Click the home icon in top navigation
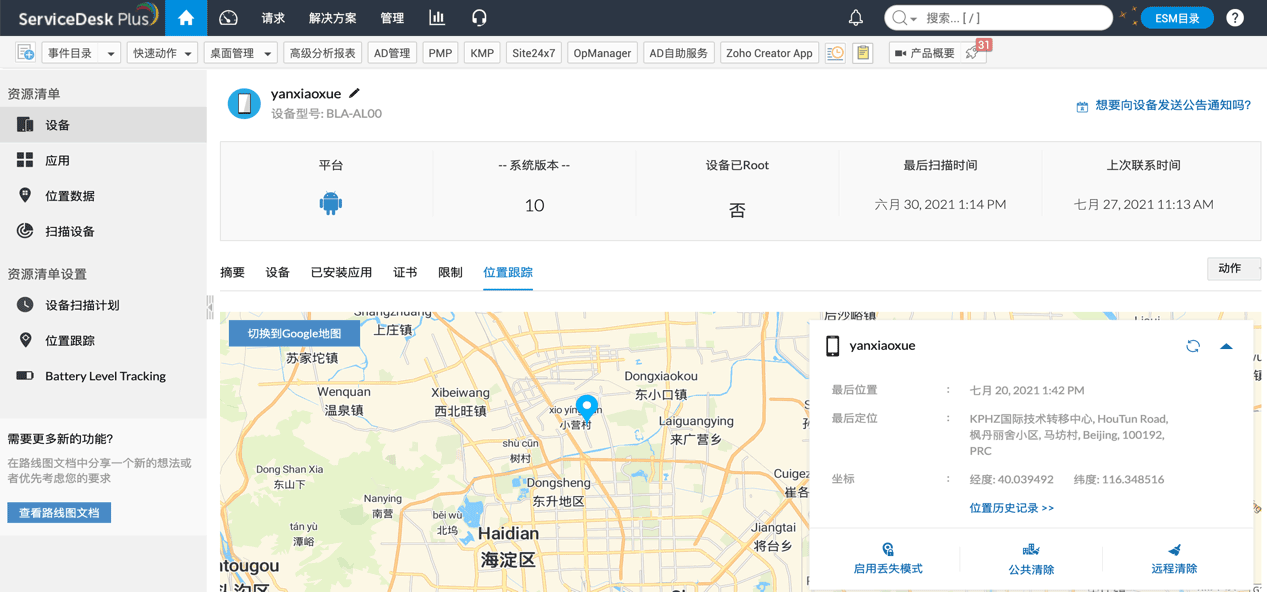The image size is (1267, 592). pyautogui.click(x=185, y=17)
